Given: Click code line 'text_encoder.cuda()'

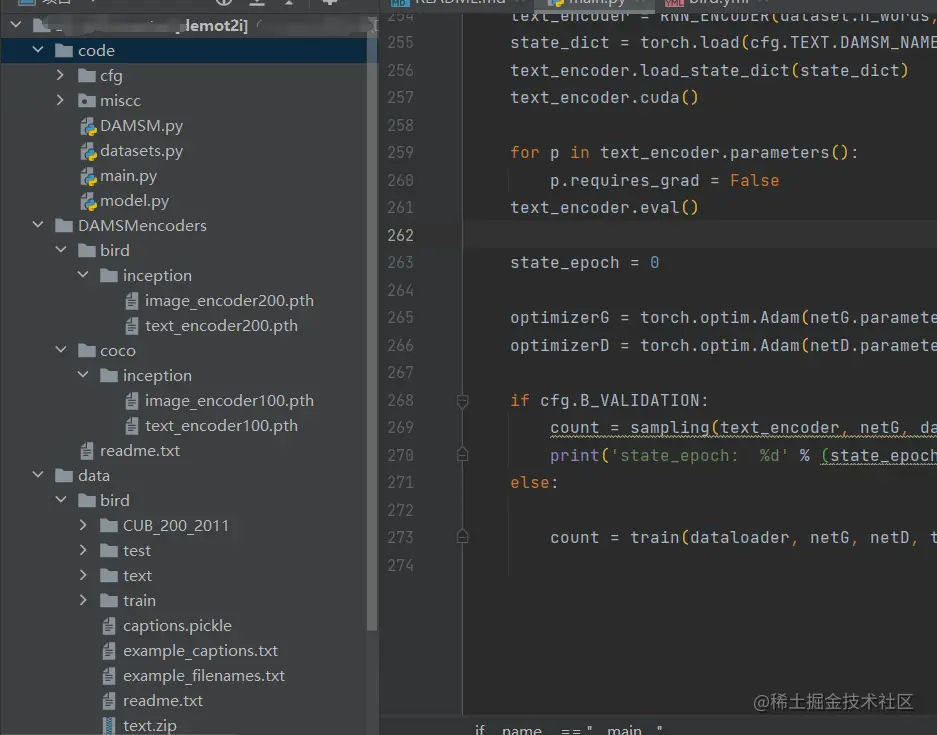Looking at the screenshot, I should tap(604, 97).
